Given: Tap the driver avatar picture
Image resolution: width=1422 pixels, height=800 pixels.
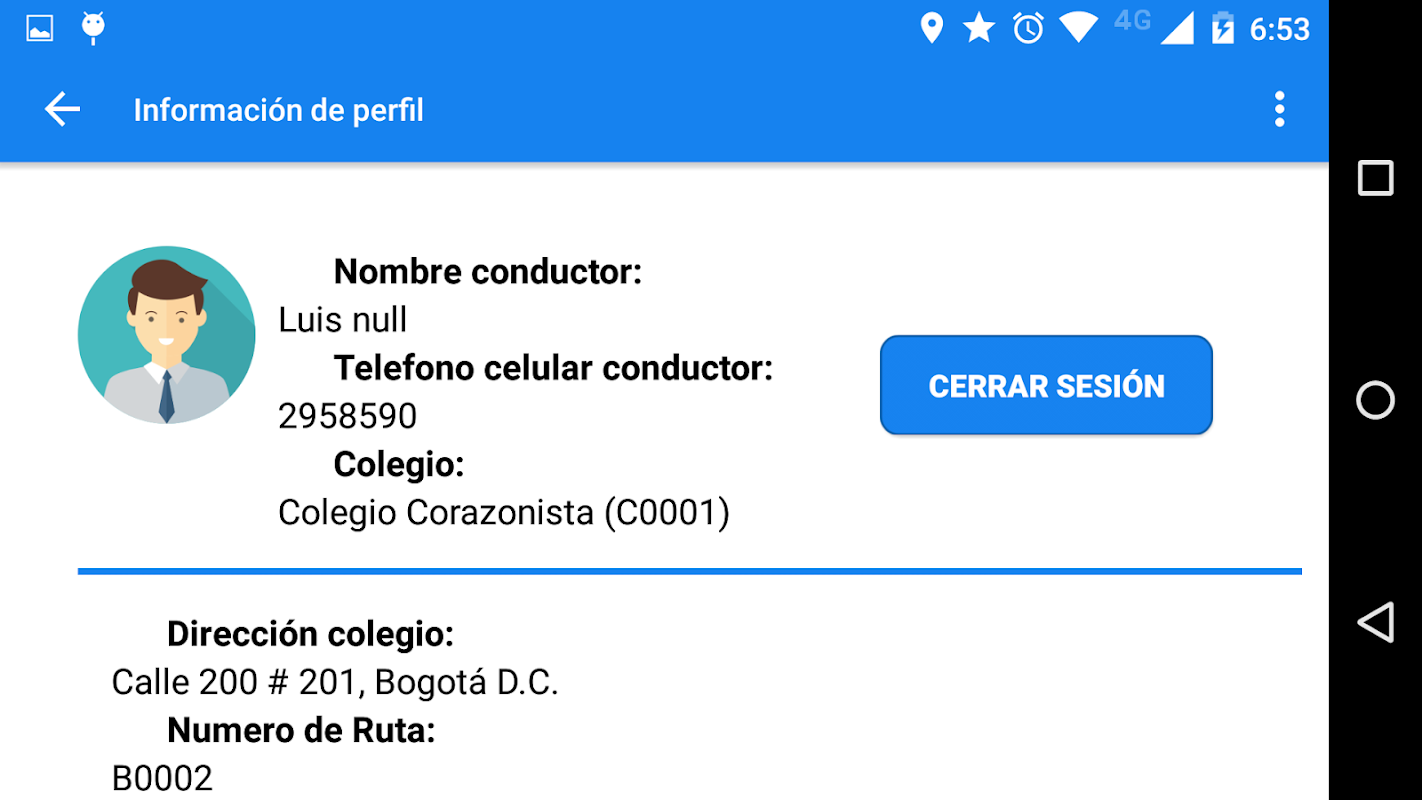Looking at the screenshot, I should pos(167,335).
